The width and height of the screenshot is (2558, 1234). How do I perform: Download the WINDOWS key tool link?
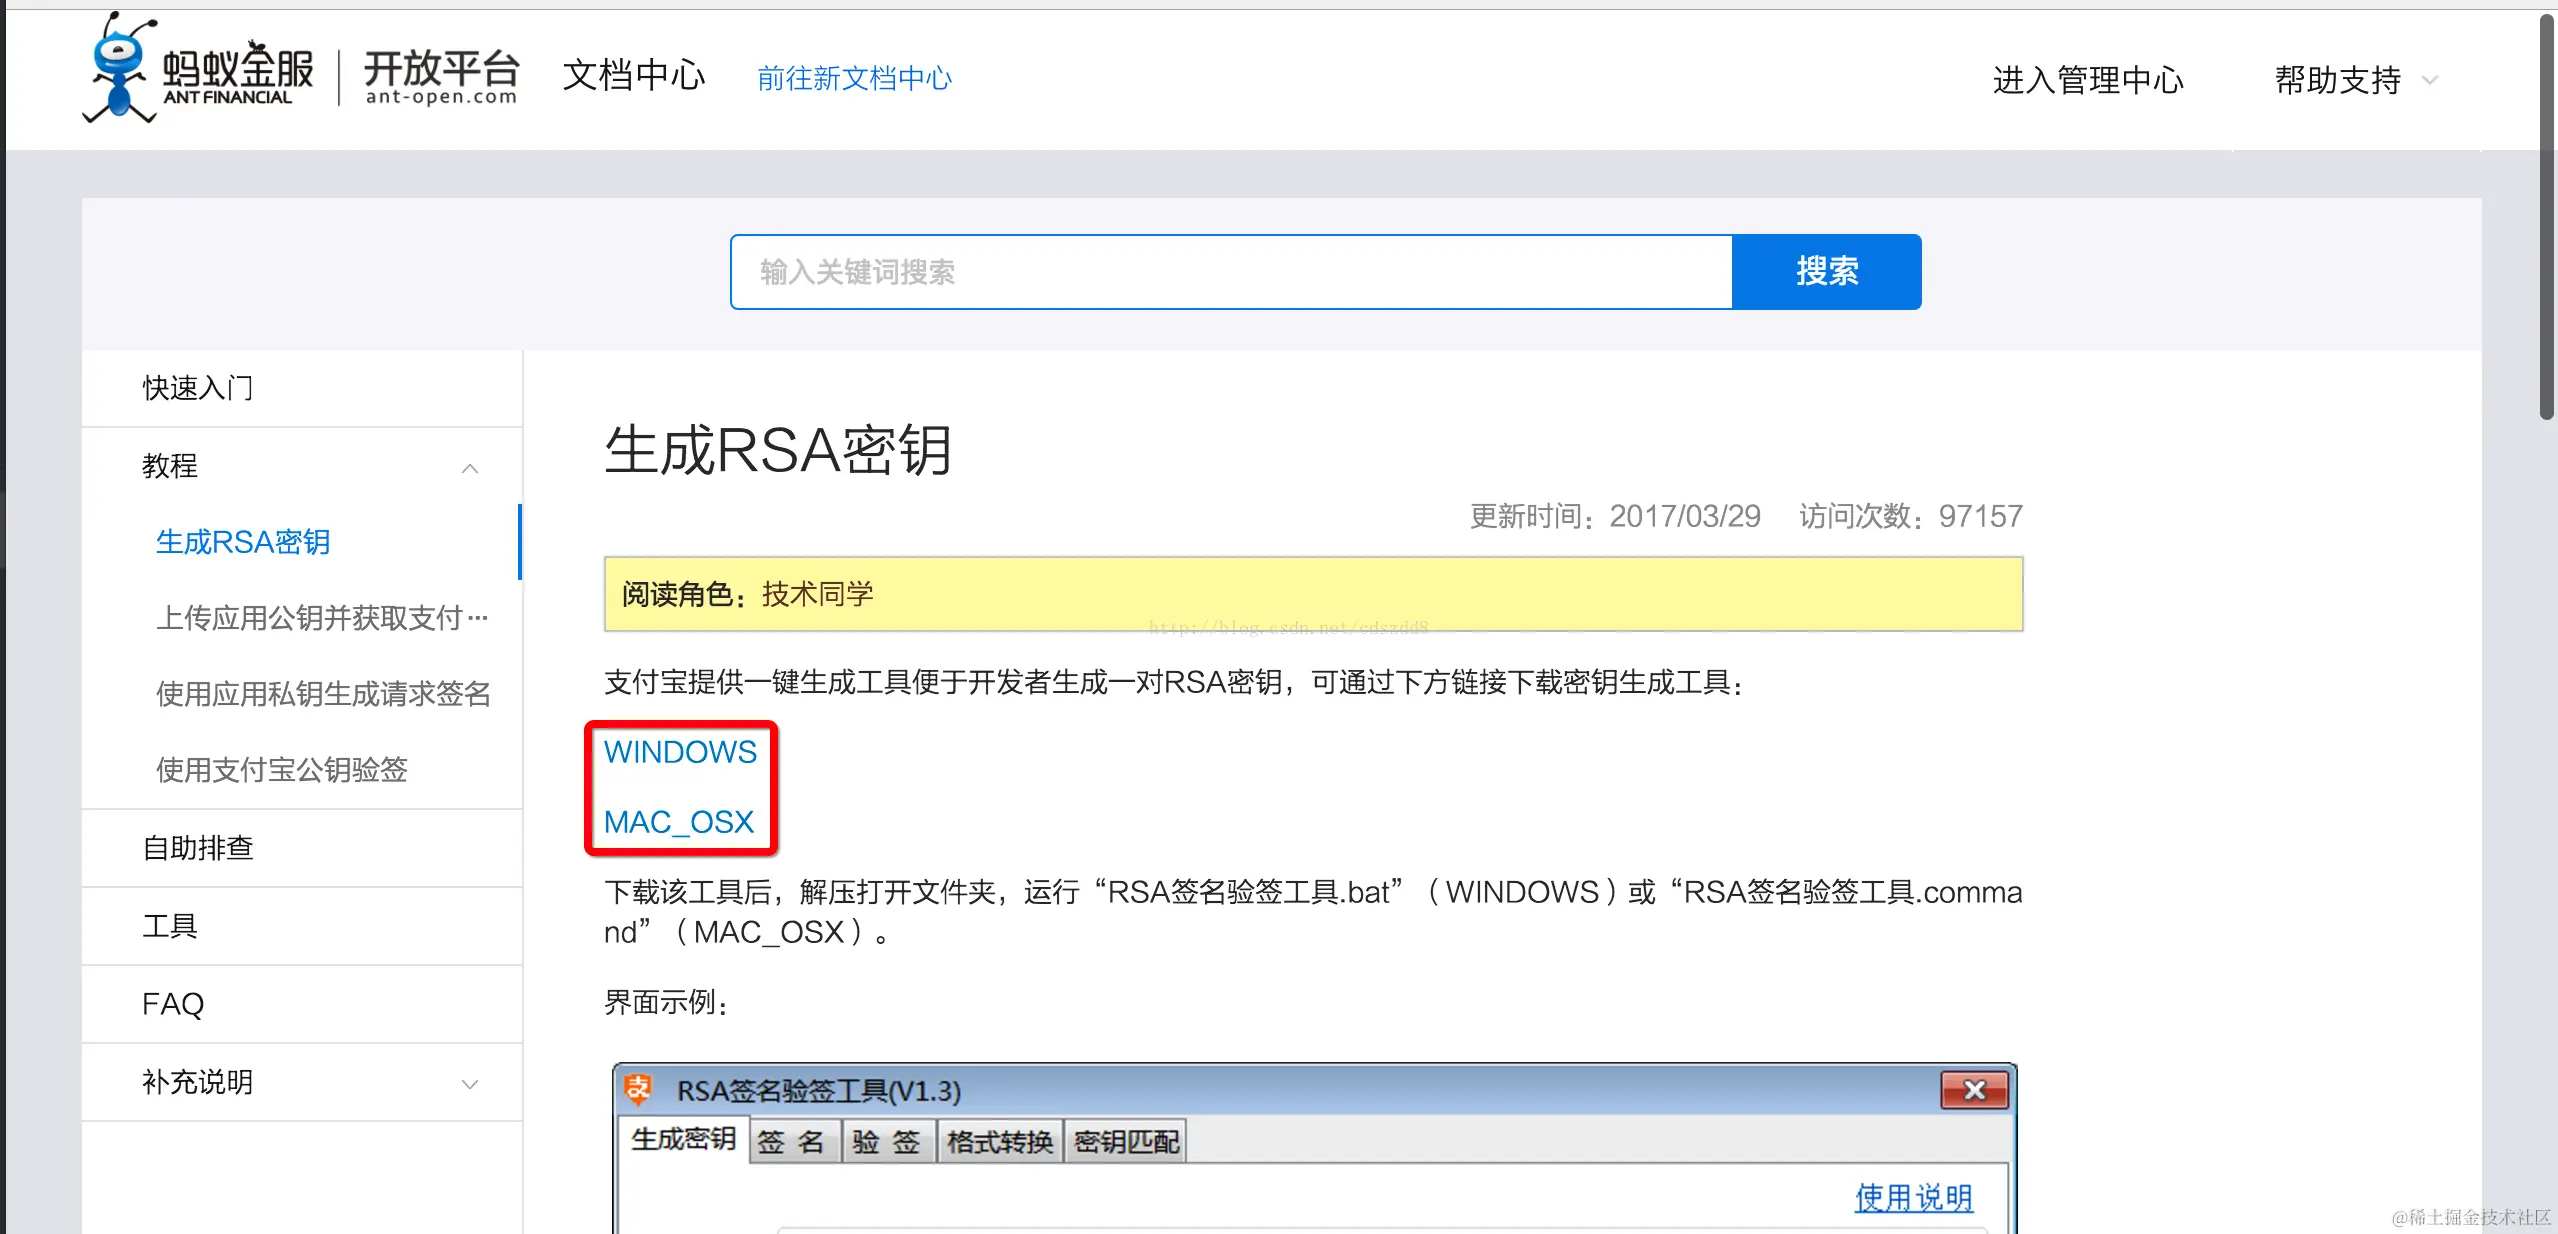point(680,752)
